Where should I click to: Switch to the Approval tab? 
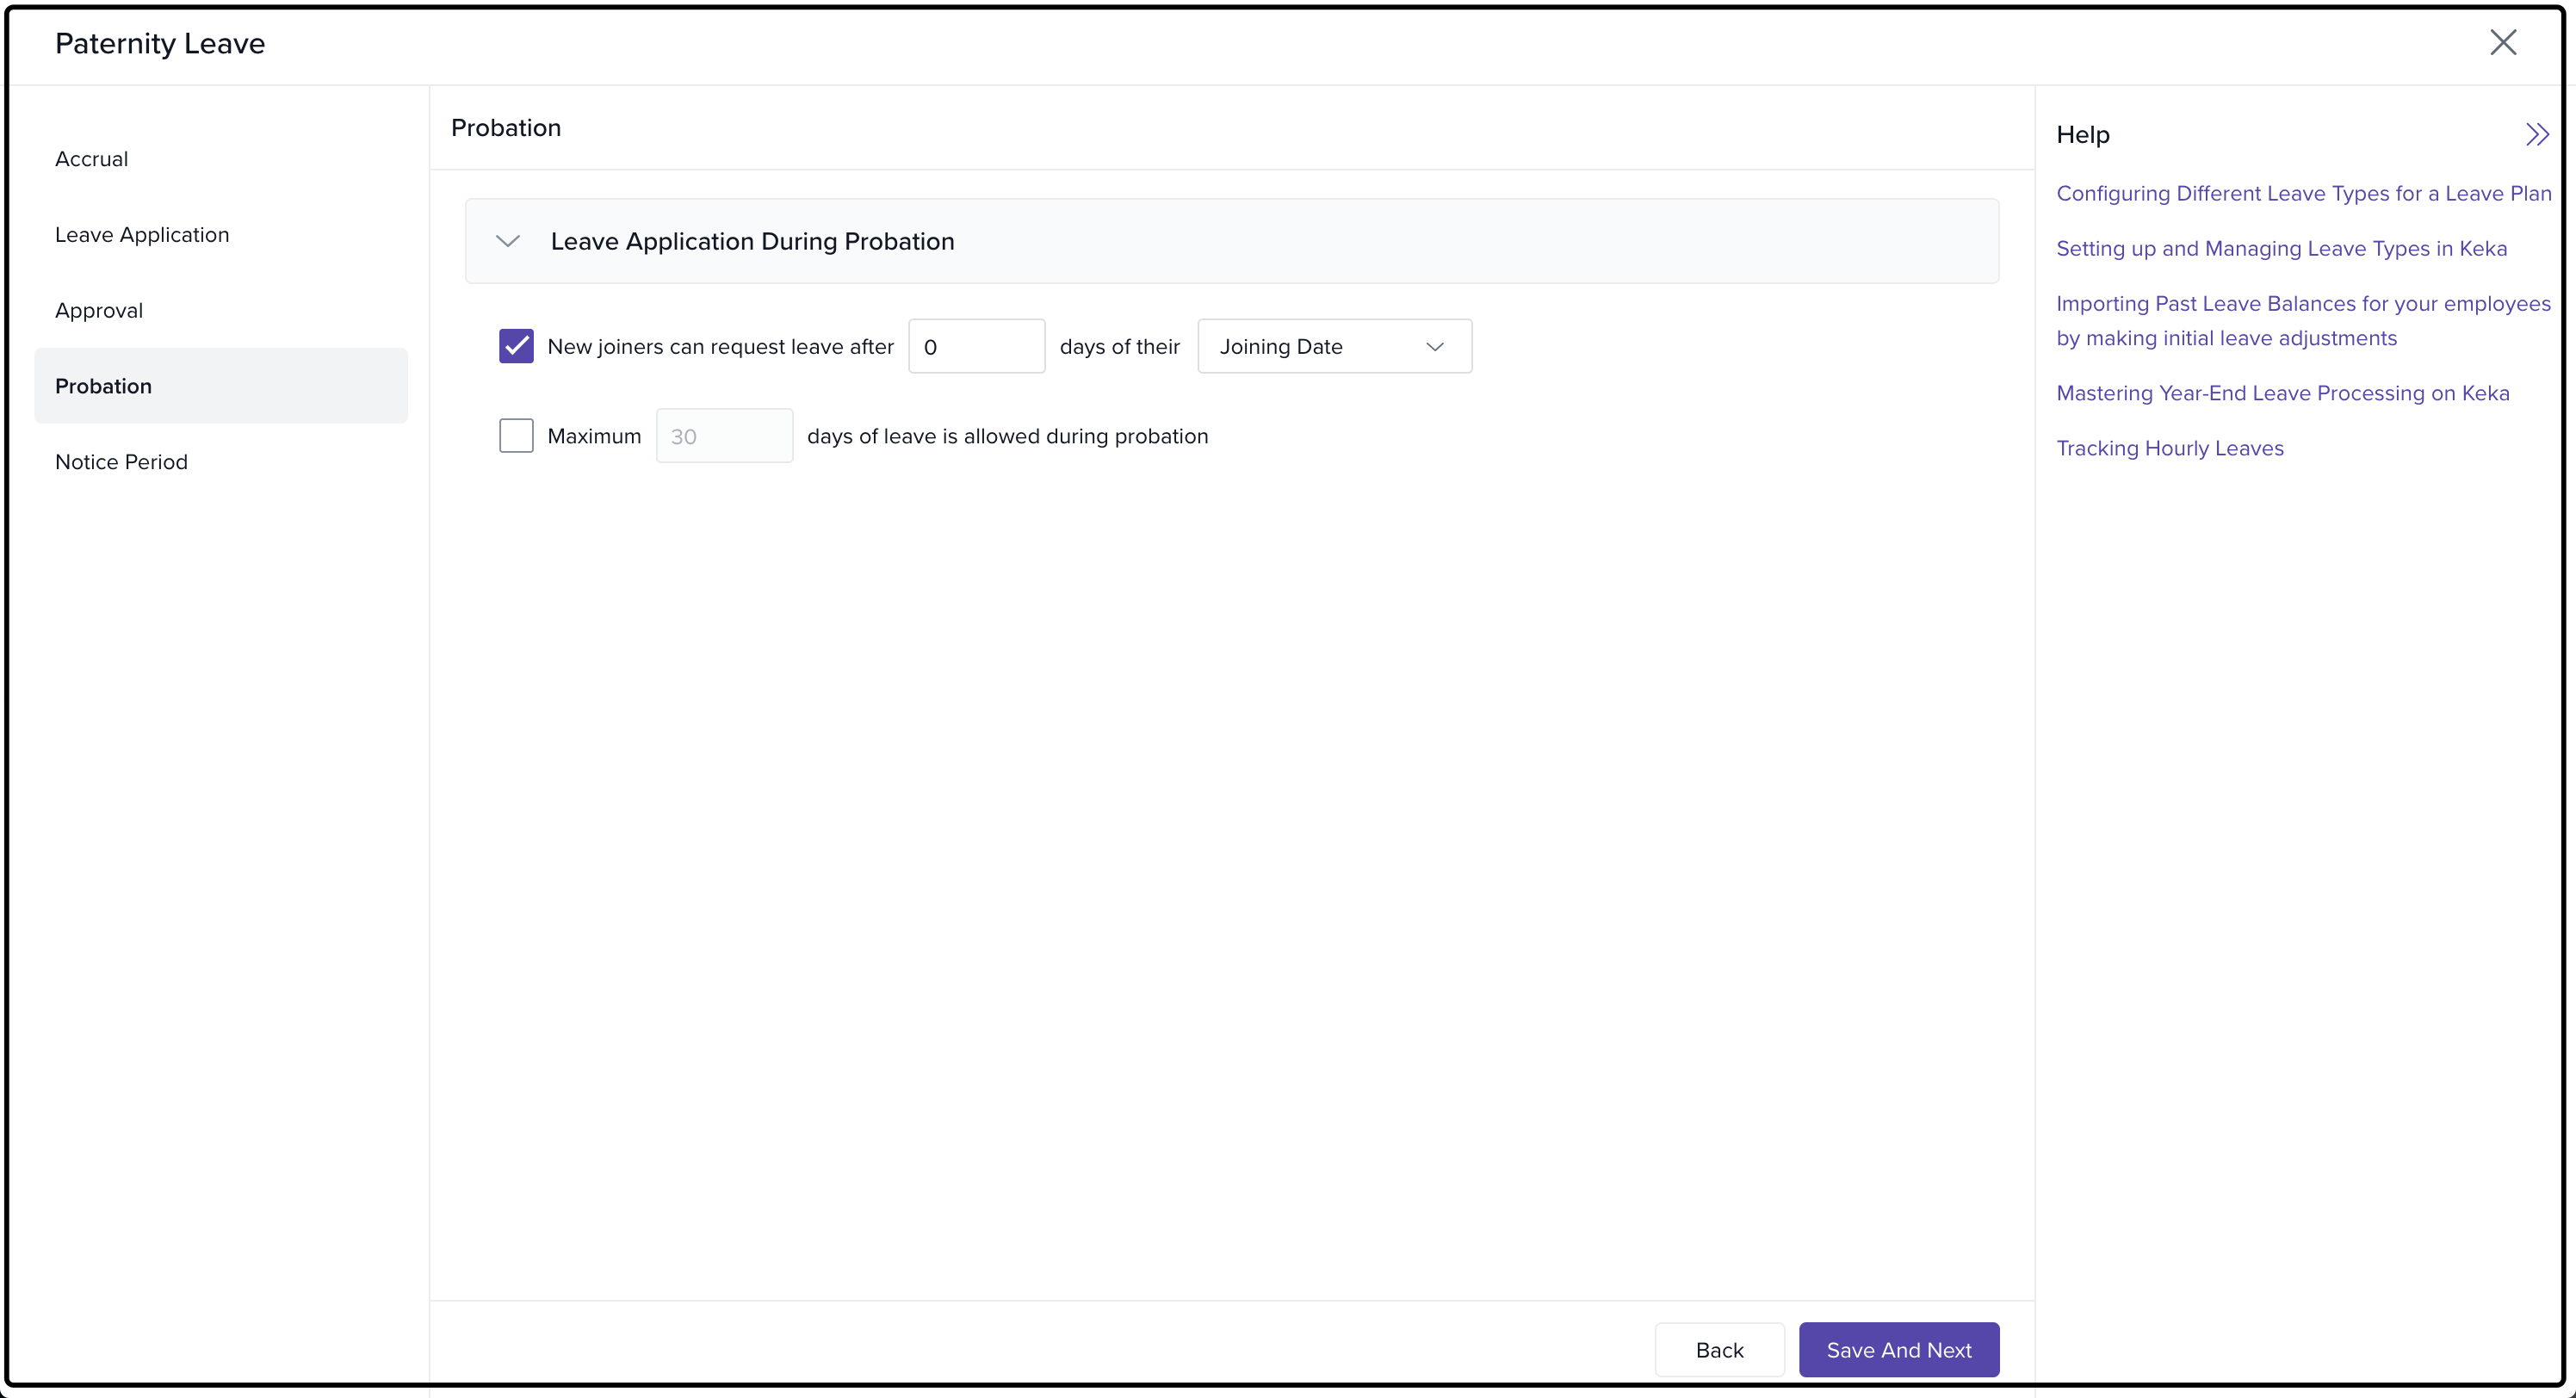tap(99, 310)
